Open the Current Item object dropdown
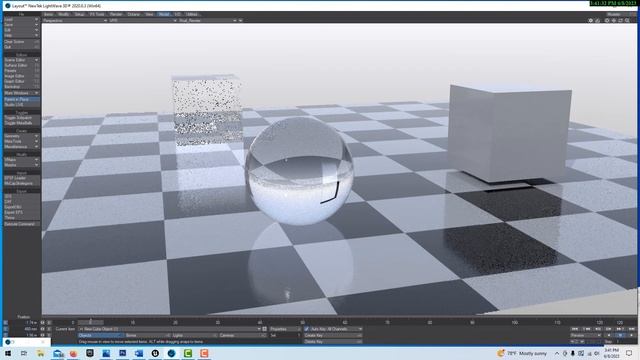 (x=169, y=329)
